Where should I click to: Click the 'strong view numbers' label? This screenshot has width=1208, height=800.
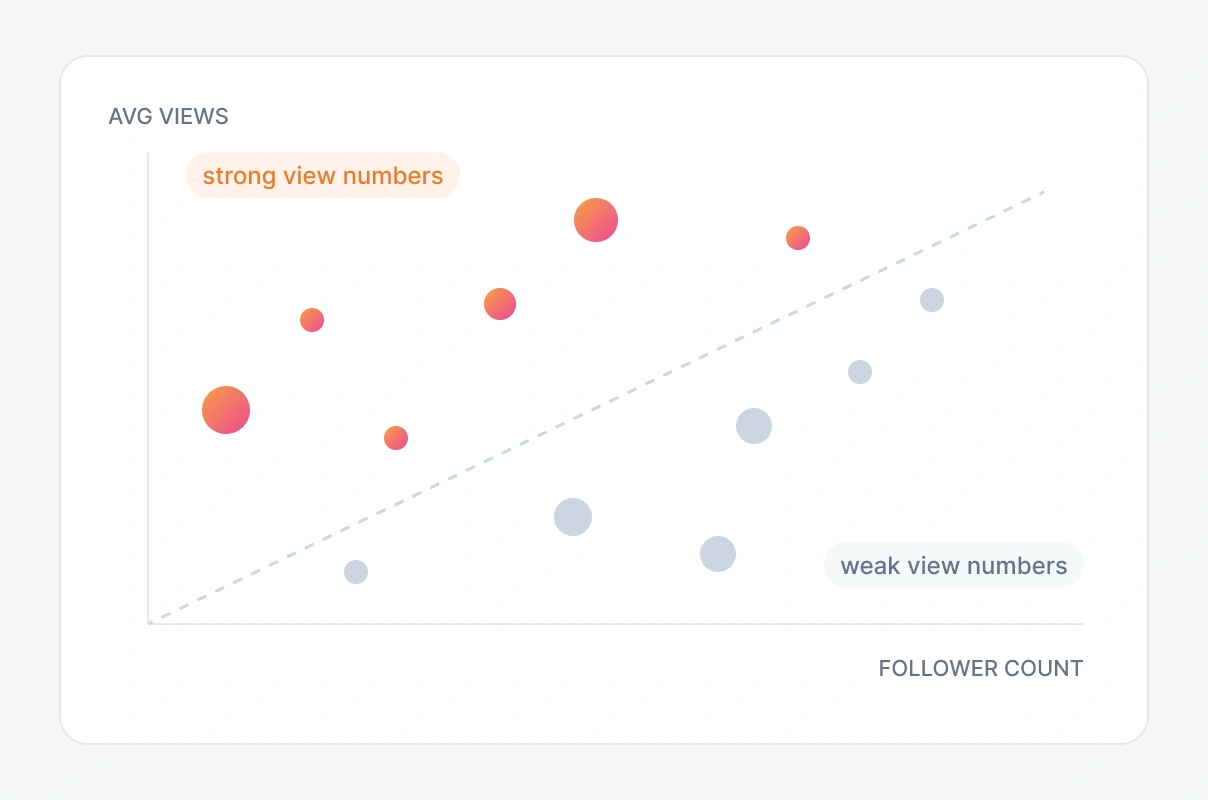[323, 176]
